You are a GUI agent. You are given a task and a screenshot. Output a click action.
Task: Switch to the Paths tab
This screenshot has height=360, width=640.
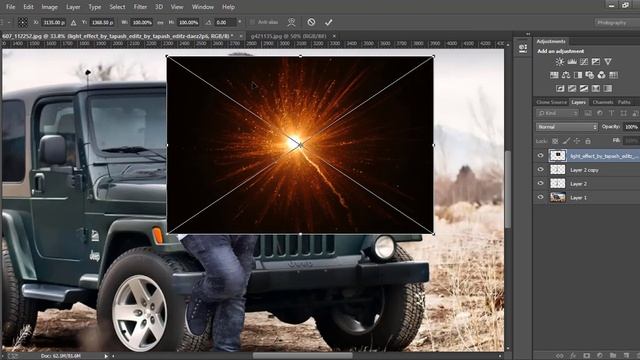click(624, 102)
